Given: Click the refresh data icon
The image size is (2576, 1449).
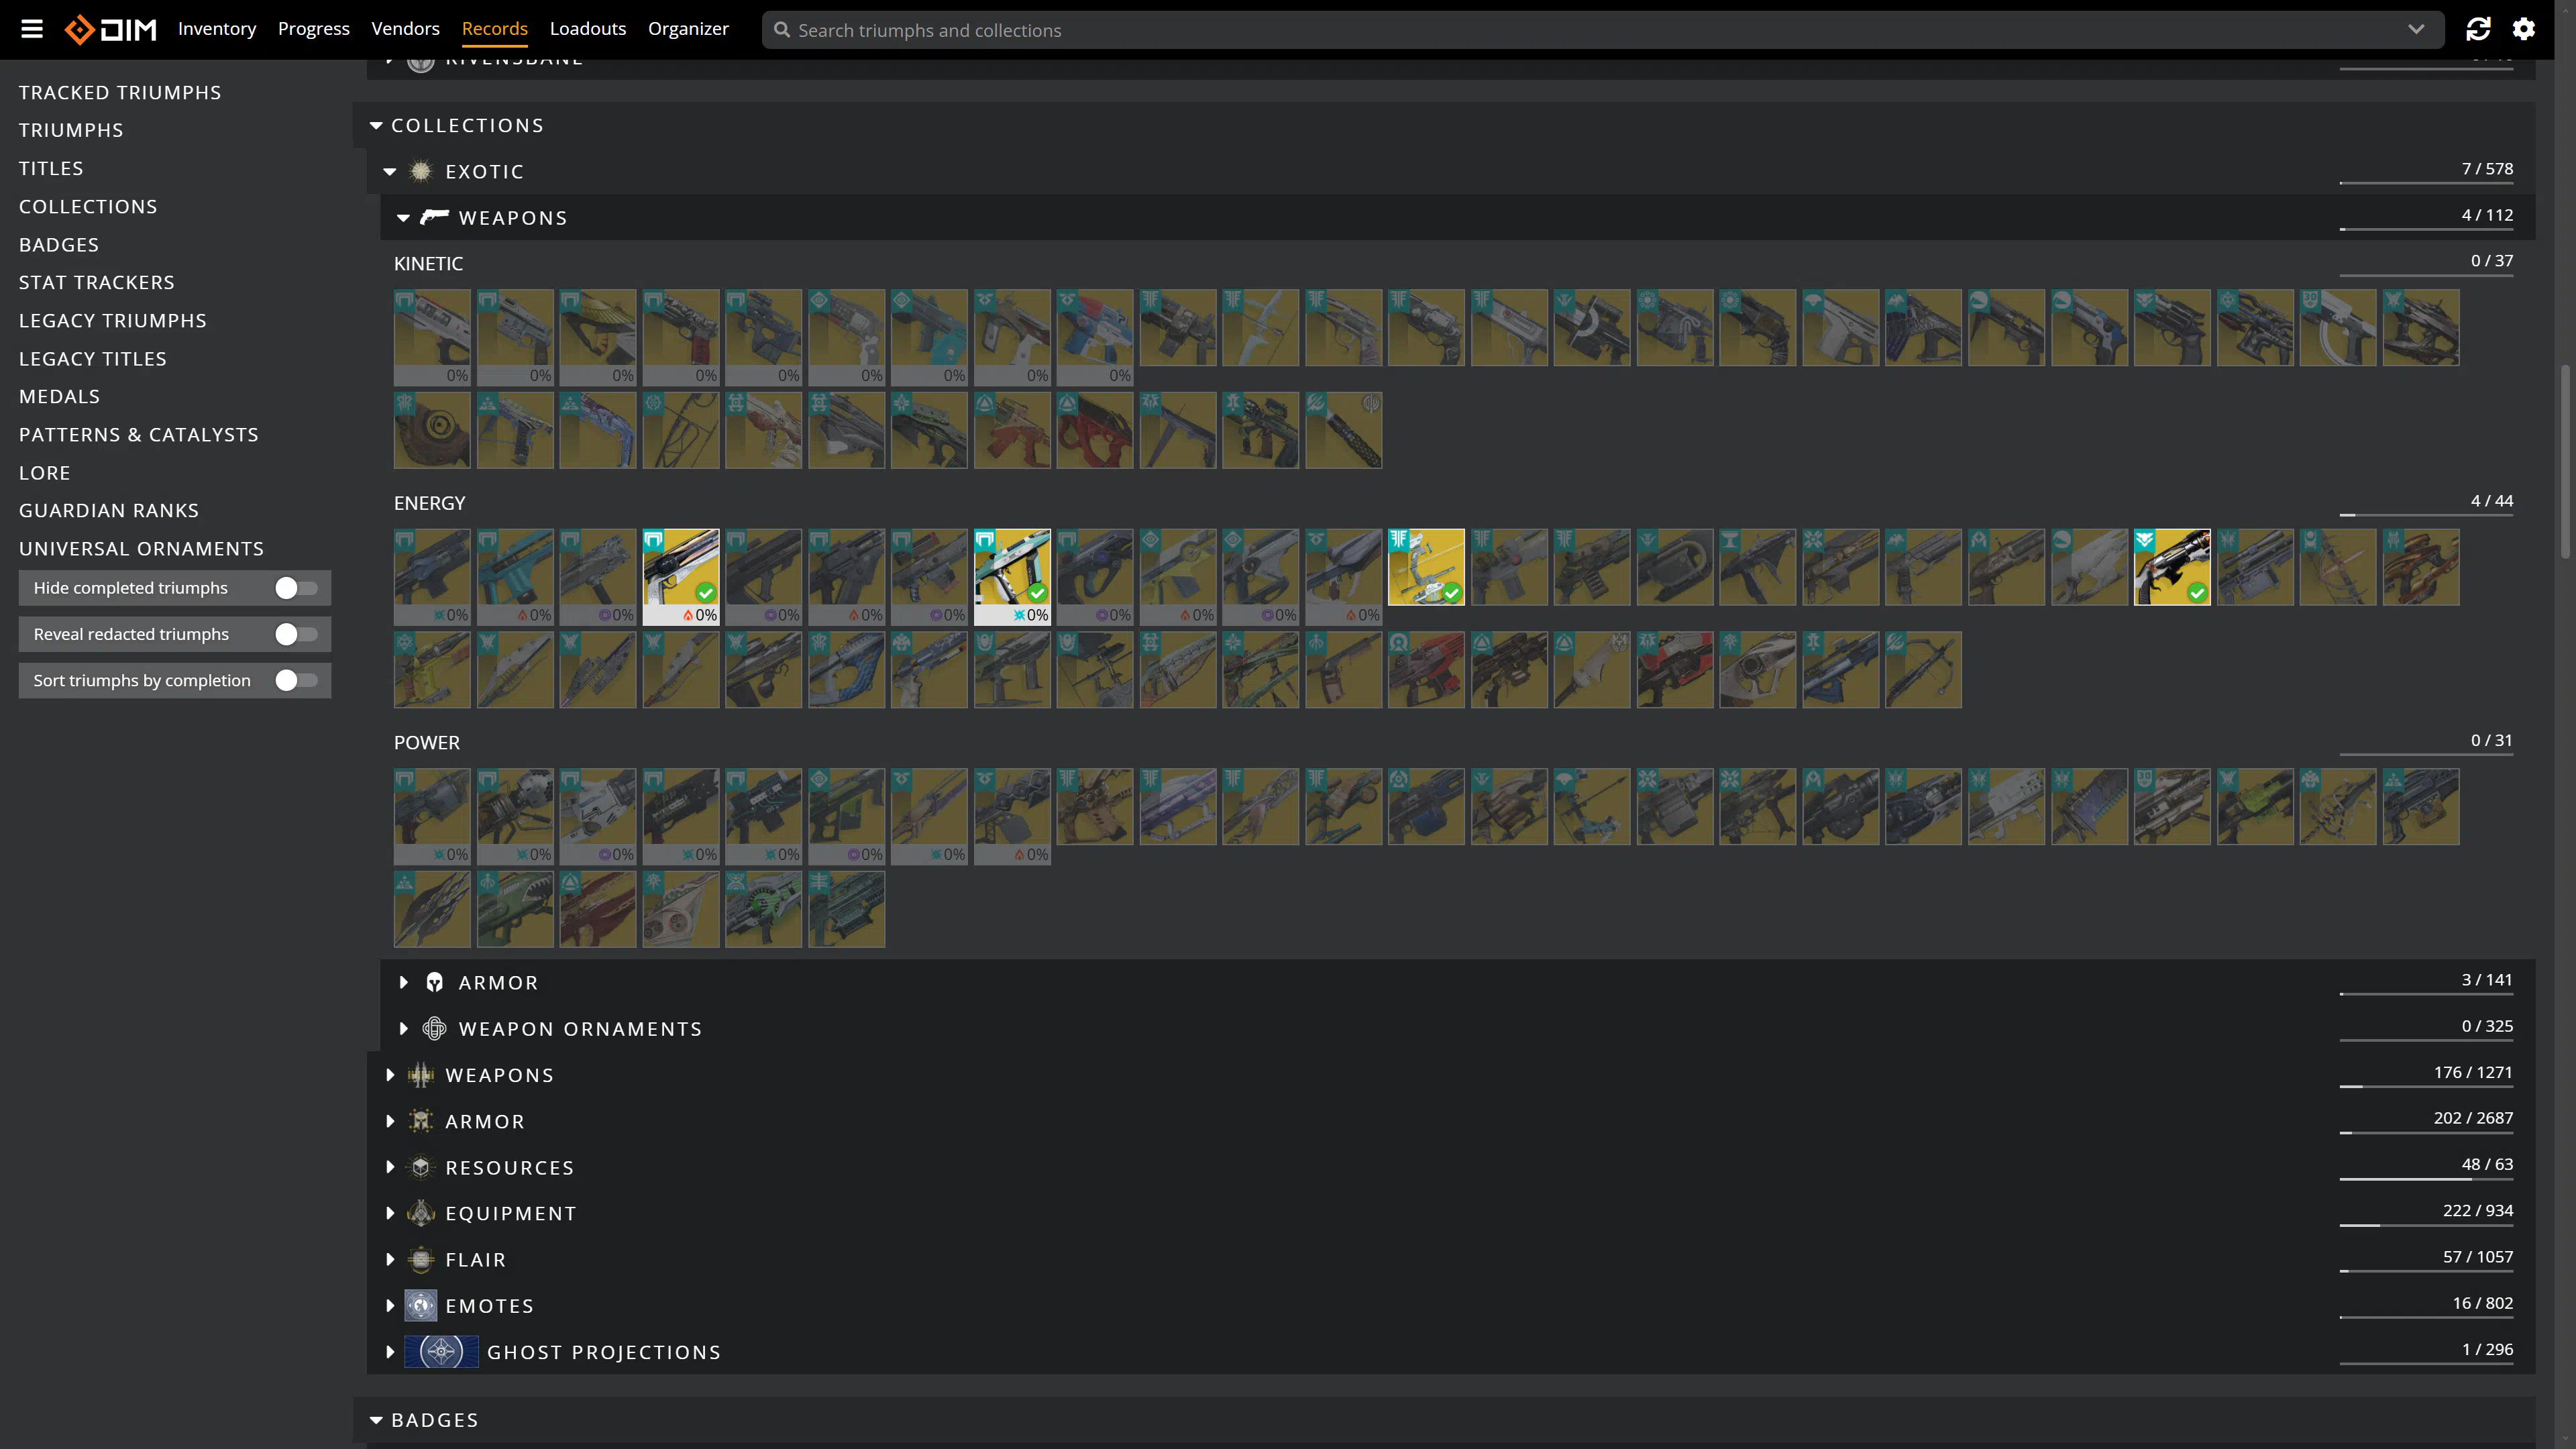Looking at the screenshot, I should click(2477, 29).
